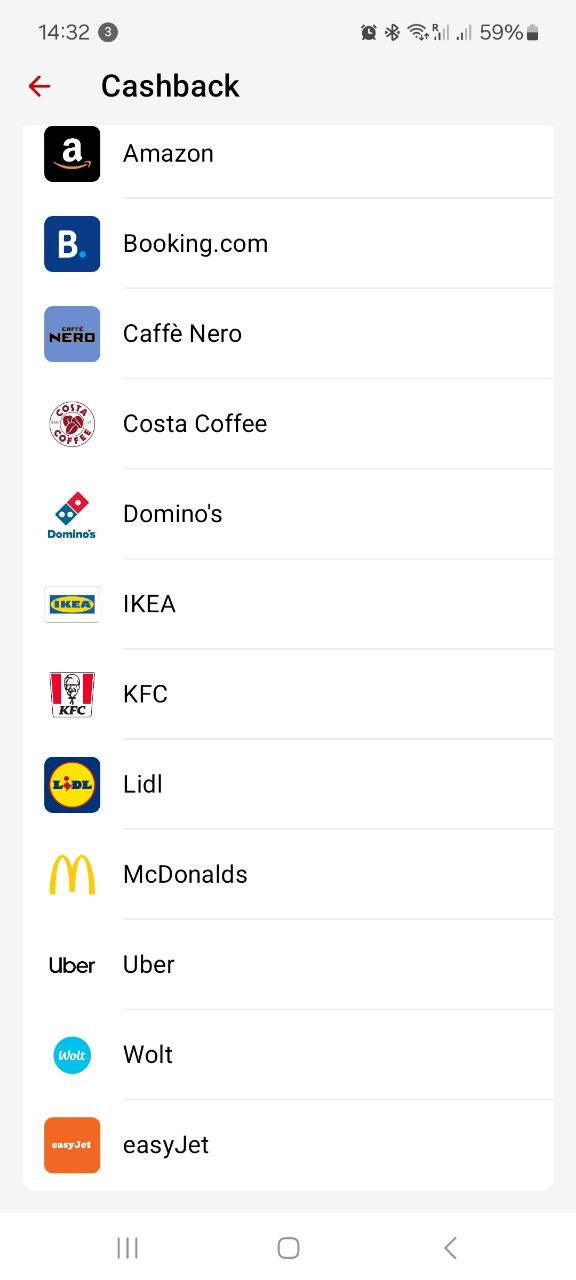Tap the Lidl logo

click(x=72, y=785)
